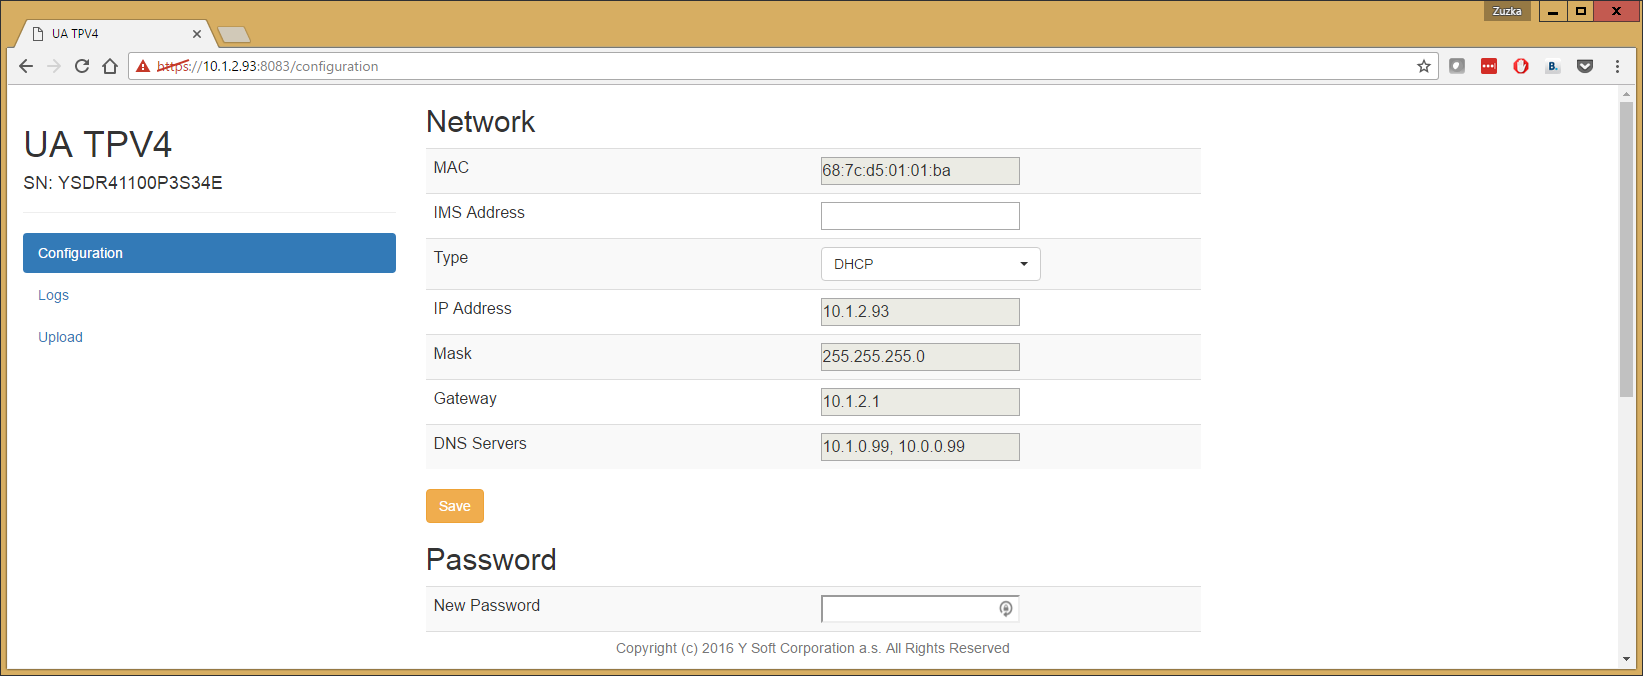Click password reveal icon in New Password field

(x=1006, y=609)
